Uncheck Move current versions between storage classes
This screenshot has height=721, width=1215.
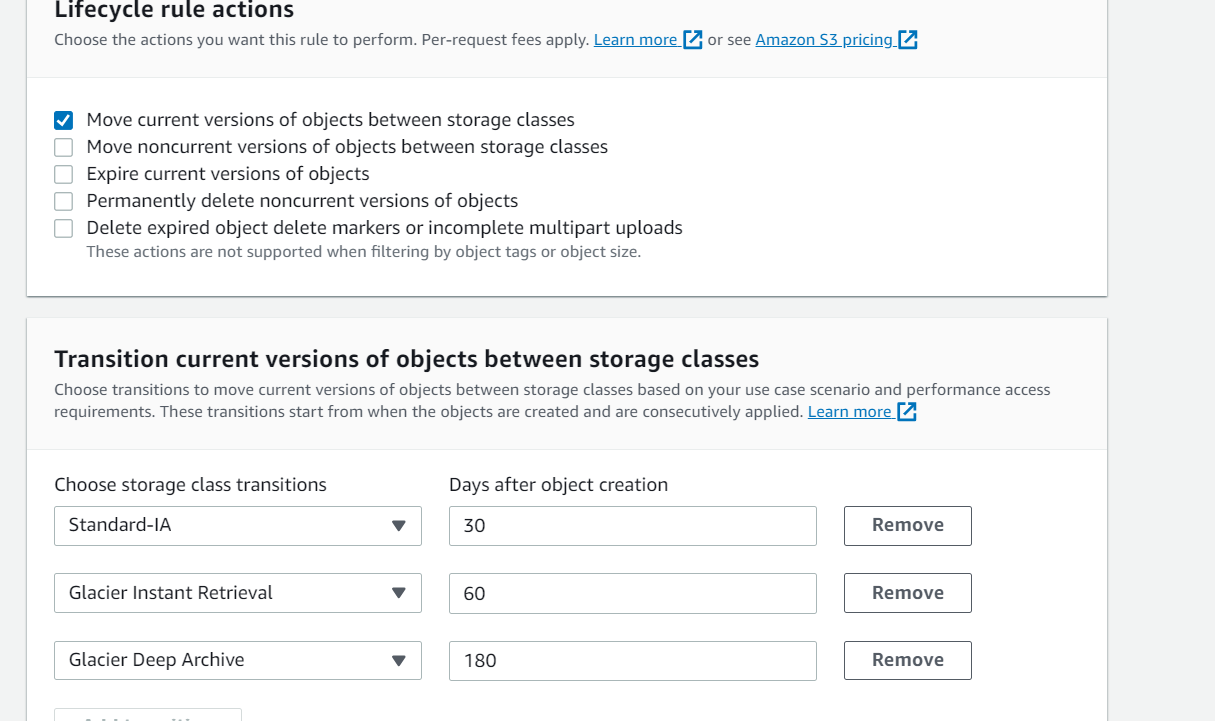(64, 120)
